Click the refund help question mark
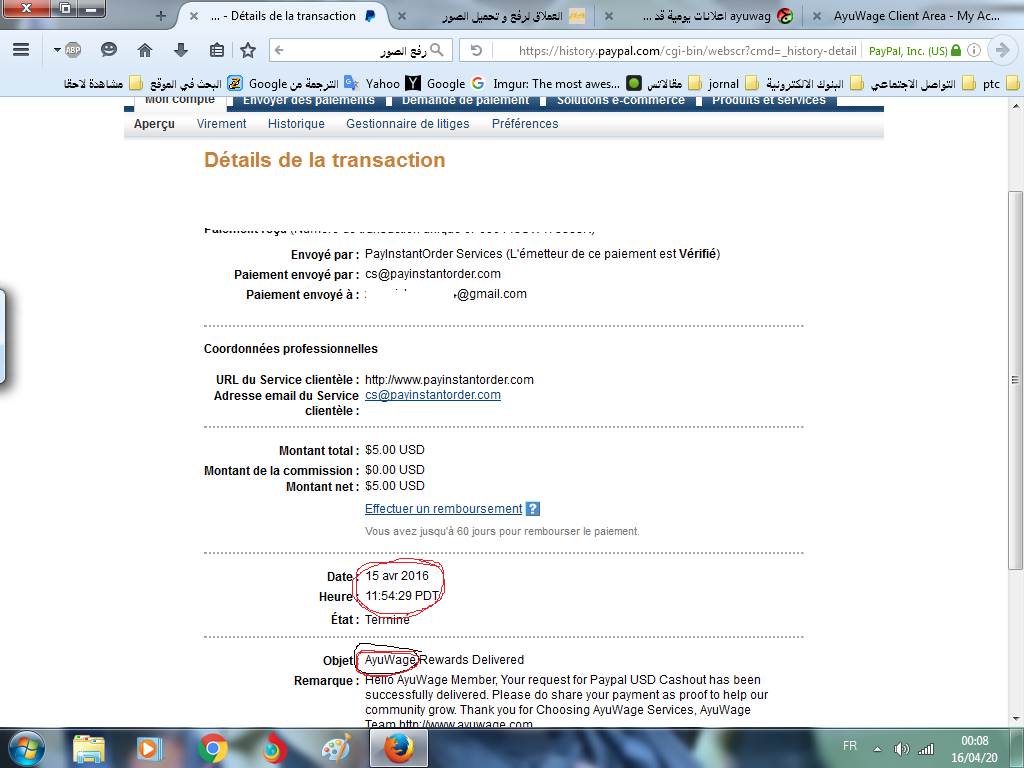Image resolution: width=1024 pixels, height=768 pixels. coord(533,509)
